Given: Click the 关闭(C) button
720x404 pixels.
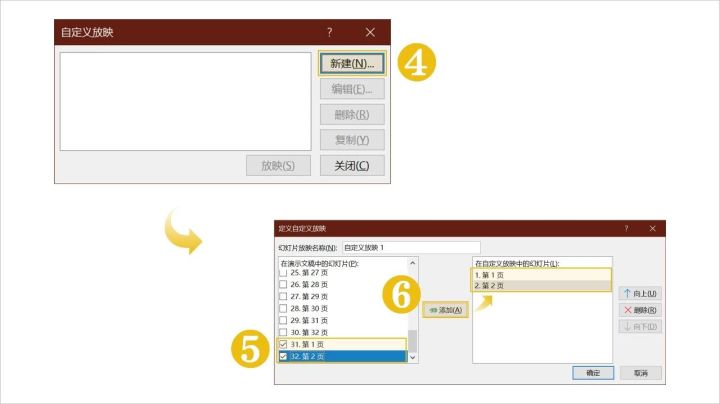Looking at the screenshot, I should click(352, 165).
